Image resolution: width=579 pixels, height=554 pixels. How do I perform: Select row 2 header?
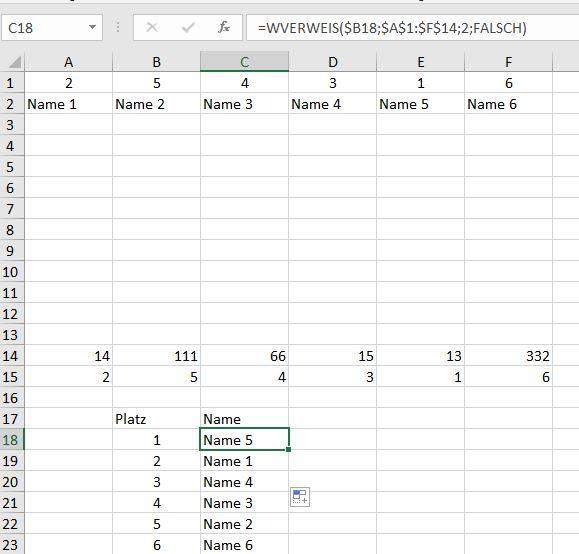12,104
